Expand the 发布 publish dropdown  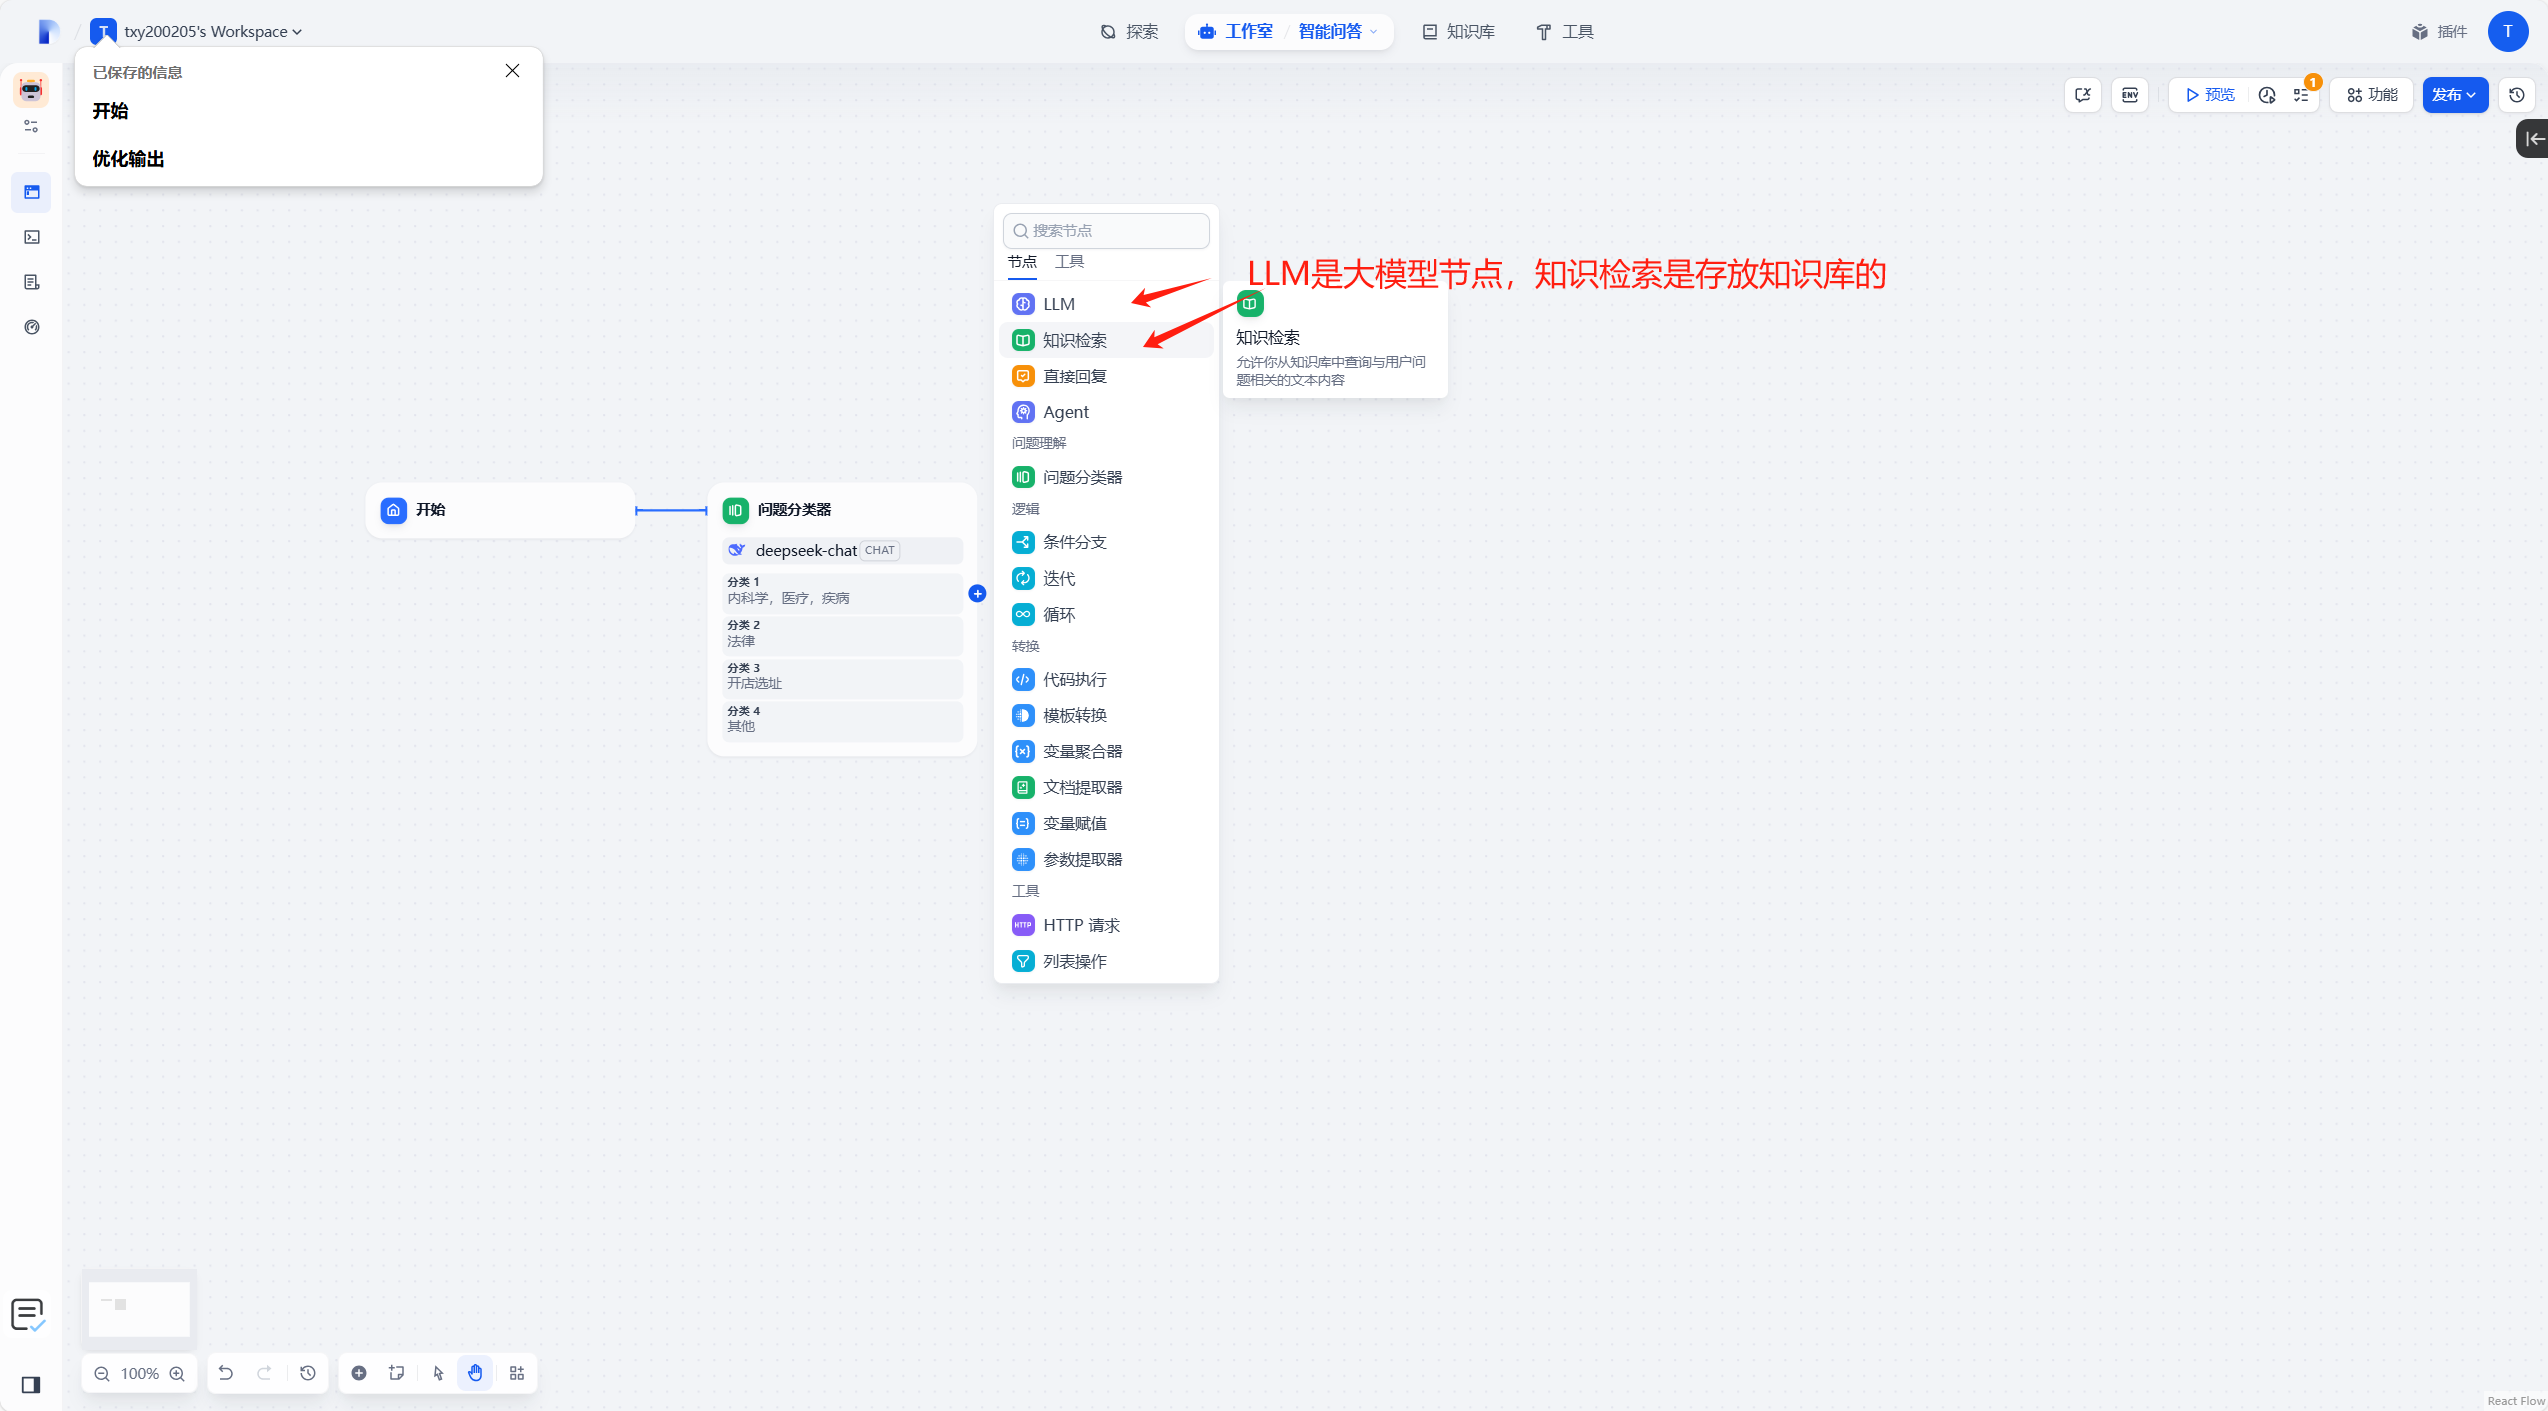[x=2454, y=95]
